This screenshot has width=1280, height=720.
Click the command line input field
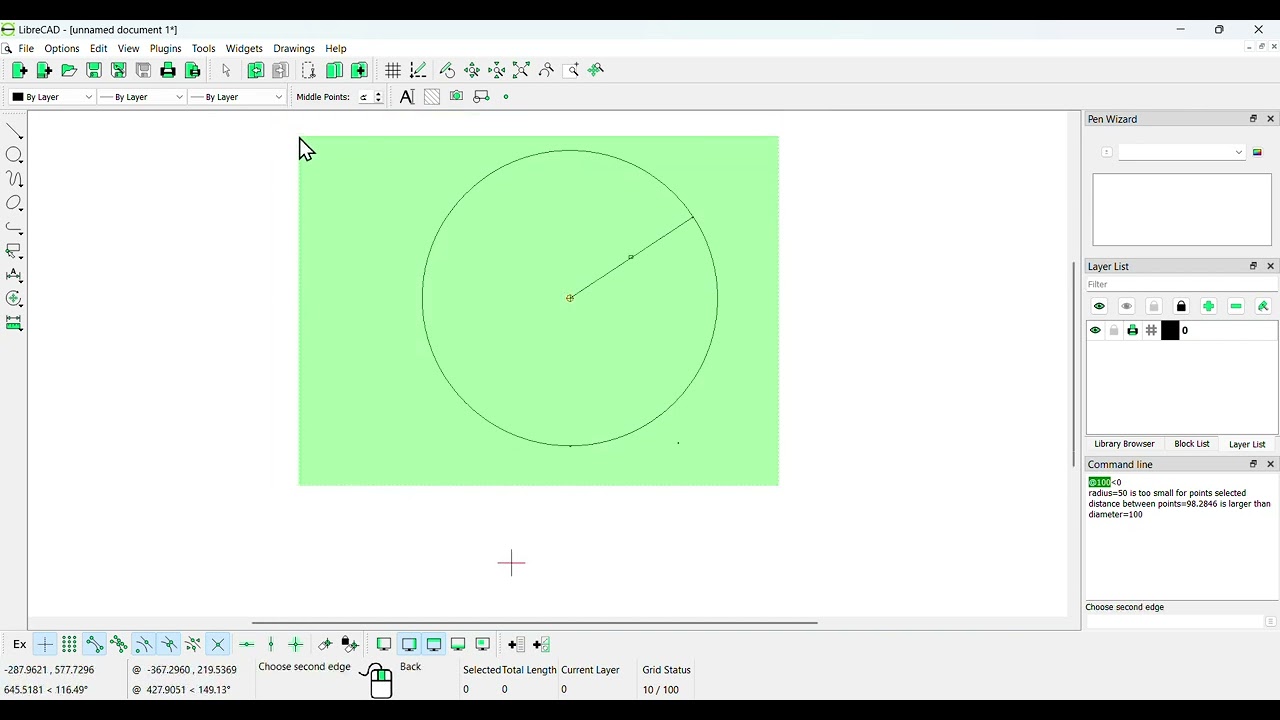[x=1176, y=622]
